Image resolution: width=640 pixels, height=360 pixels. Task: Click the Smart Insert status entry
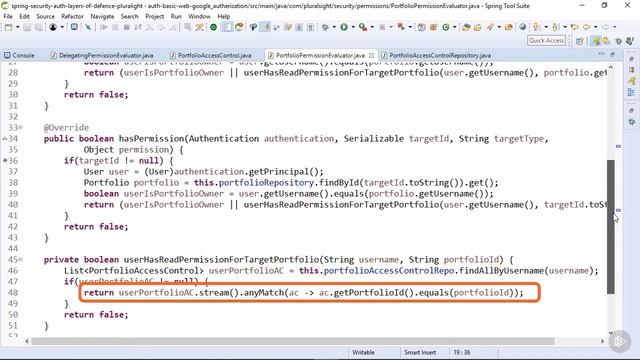pyautogui.click(x=420, y=352)
